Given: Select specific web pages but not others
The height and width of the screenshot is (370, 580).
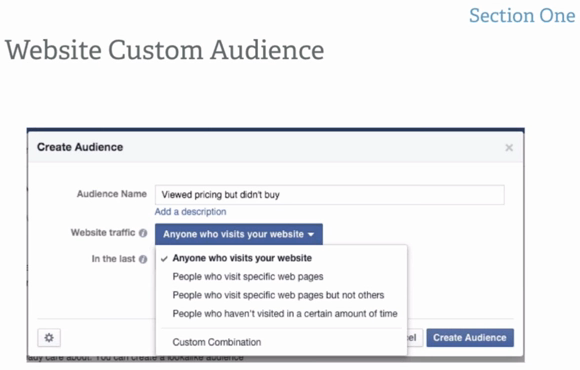Looking at the screenshot, I should click(278, 295).
